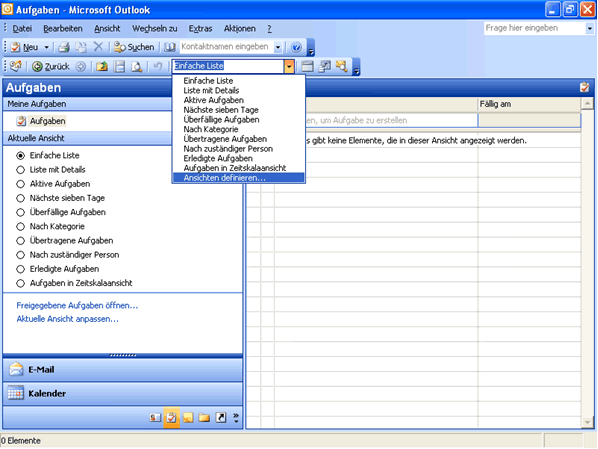The image size is (598, 449).
Task: Click the Undo arrow icon
Action: [158, 67]
